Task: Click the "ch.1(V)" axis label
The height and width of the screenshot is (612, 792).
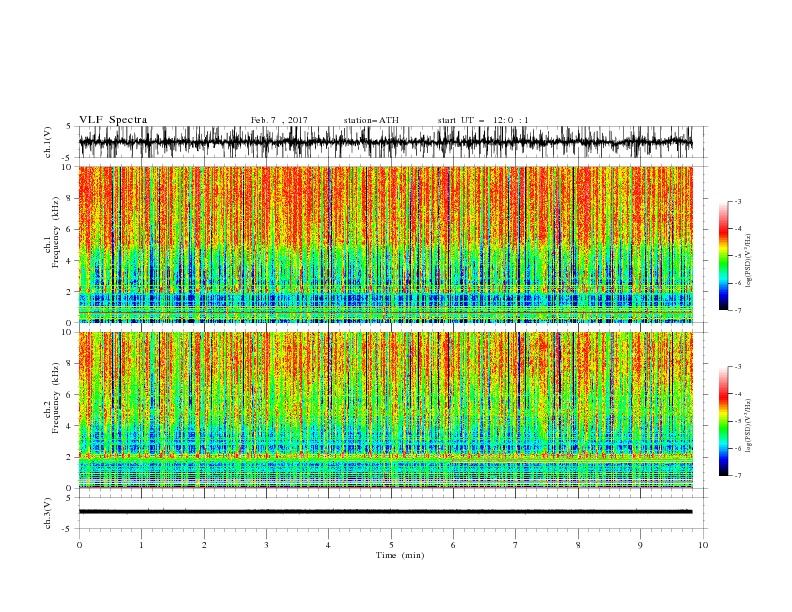Action: pyautogui.click(x=48, y=142)
